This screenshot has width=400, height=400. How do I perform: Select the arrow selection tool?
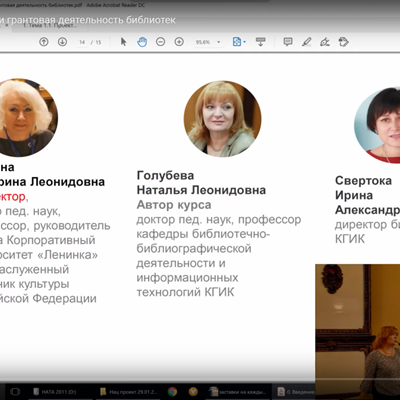pyautogui.click(x=123, y=42)
